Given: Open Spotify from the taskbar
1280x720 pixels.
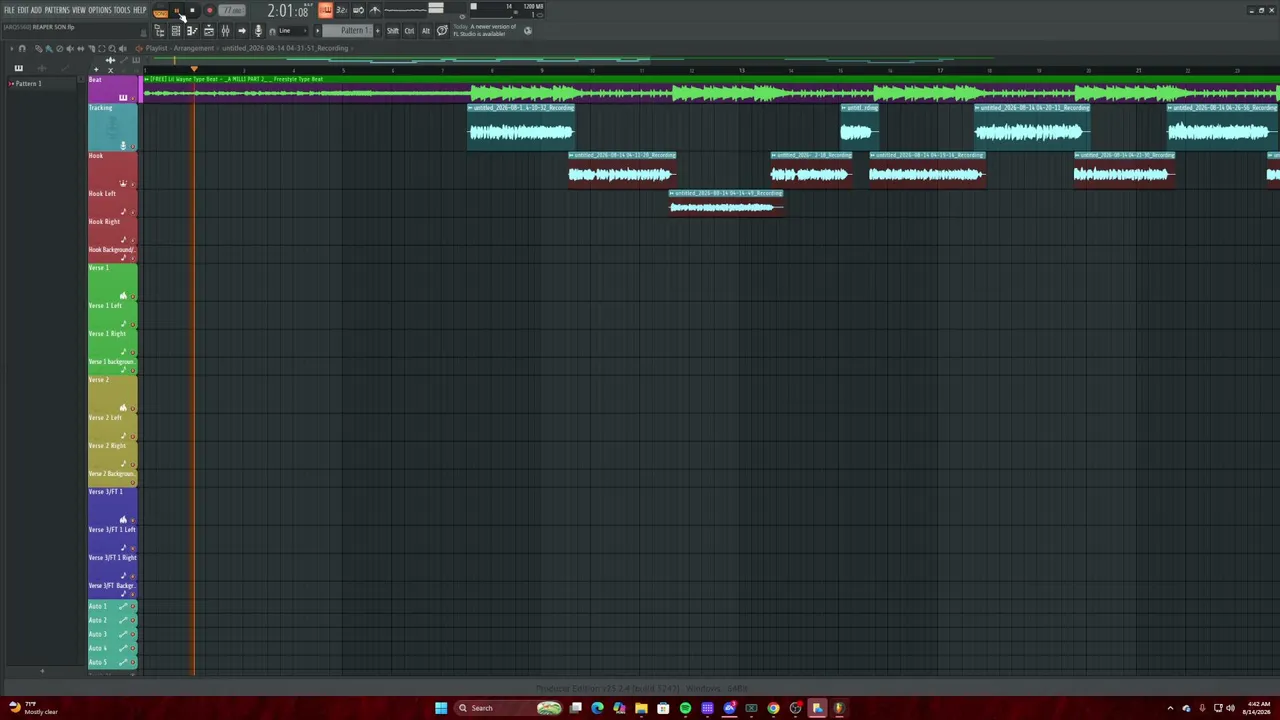Looking at the screenshot, I should (685, 708).
